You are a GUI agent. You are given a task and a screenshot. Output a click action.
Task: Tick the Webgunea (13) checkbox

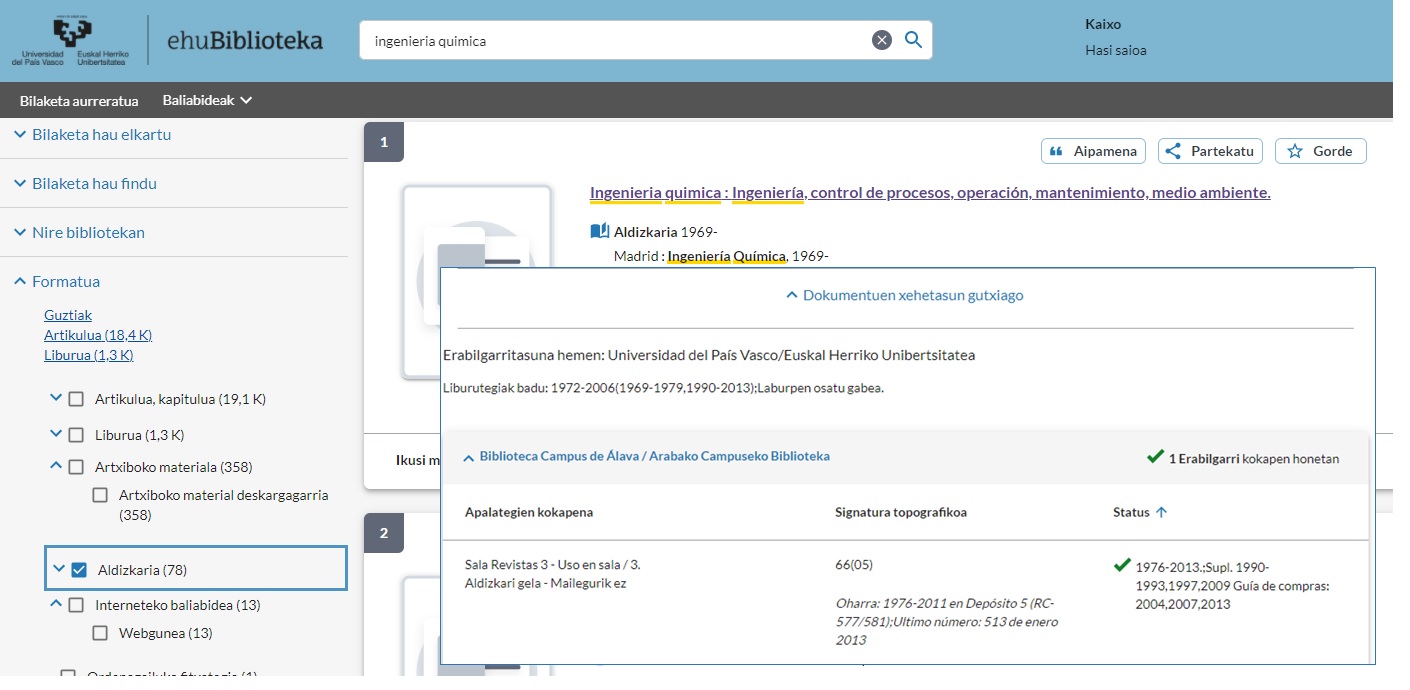click(x=100, y=633)
